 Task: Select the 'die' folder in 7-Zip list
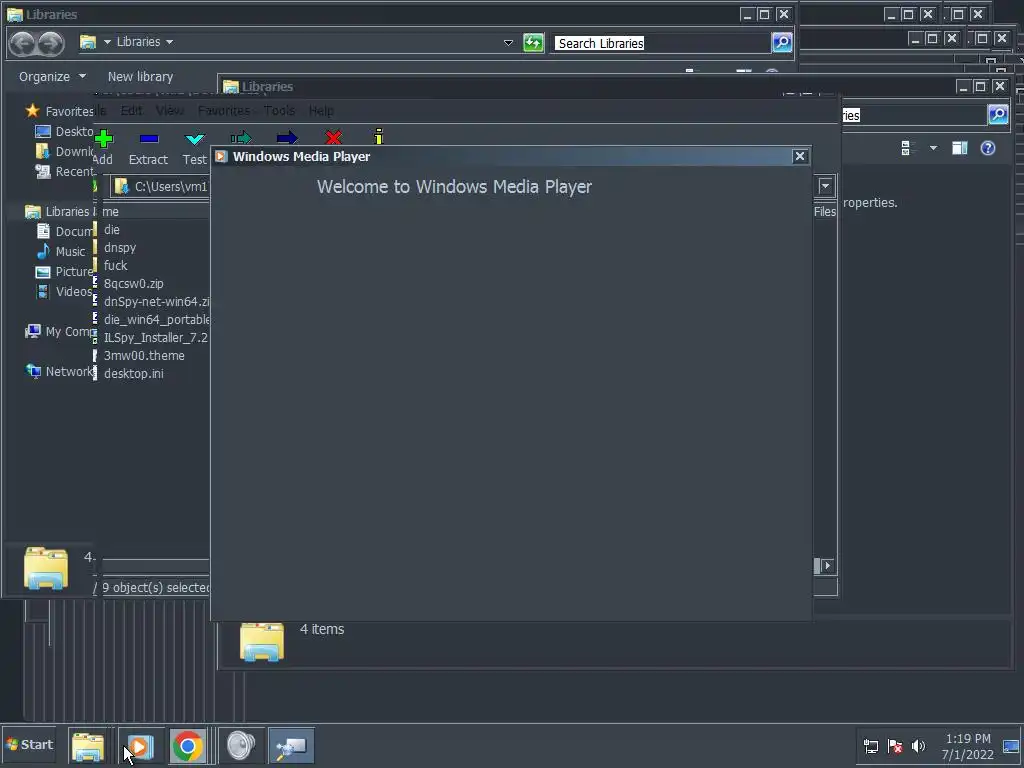(x=112, y=230)
